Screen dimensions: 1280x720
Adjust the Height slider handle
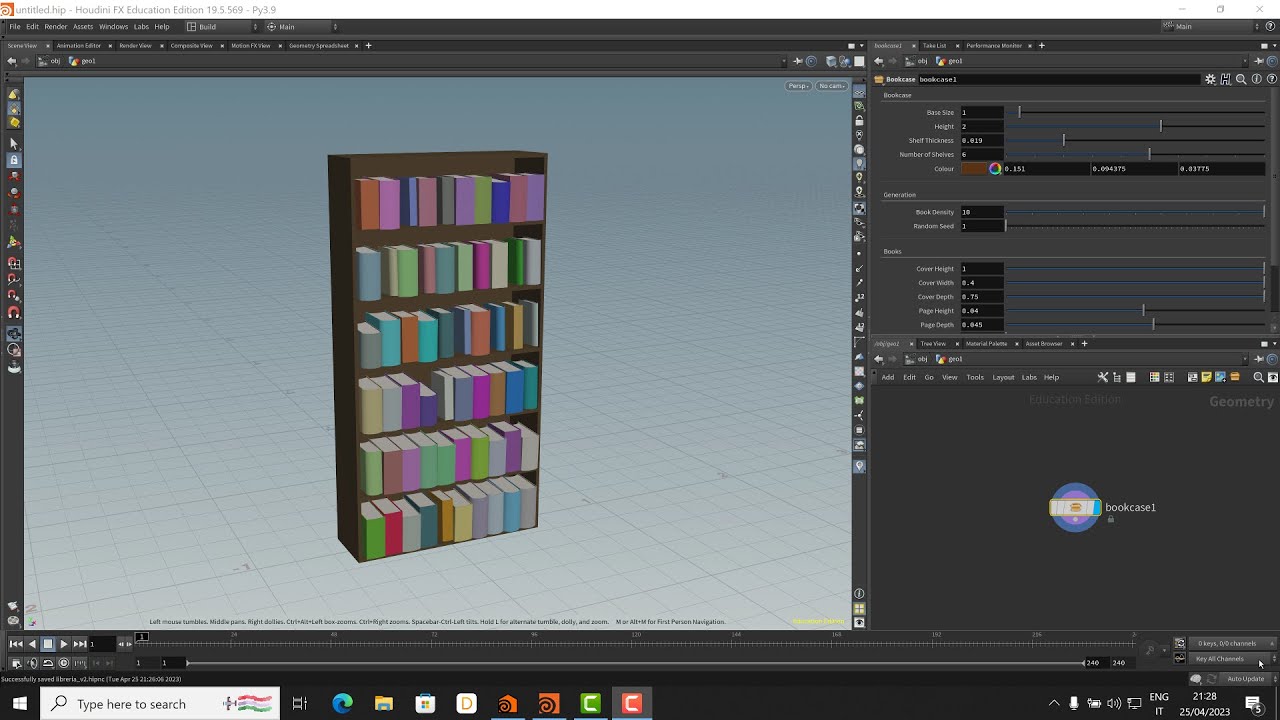(x=1161, y=126)
